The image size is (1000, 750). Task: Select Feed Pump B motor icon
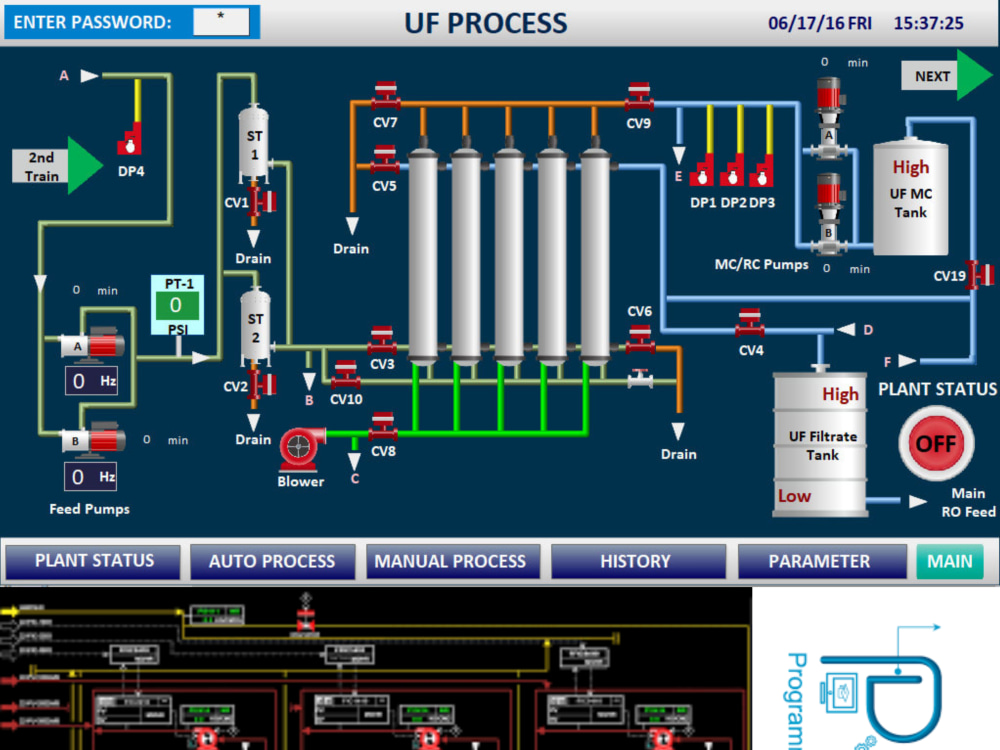point(92,439)
